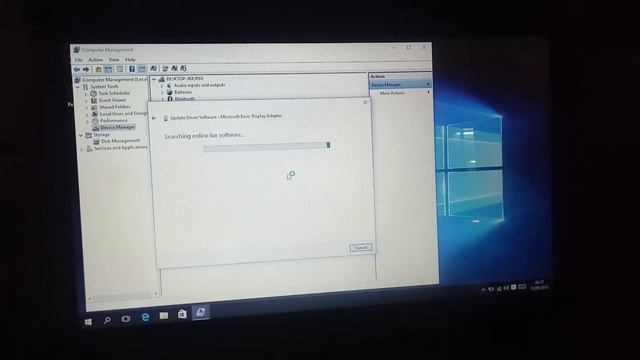Select Task Scheduler in the tree

[x=114, y=93]
